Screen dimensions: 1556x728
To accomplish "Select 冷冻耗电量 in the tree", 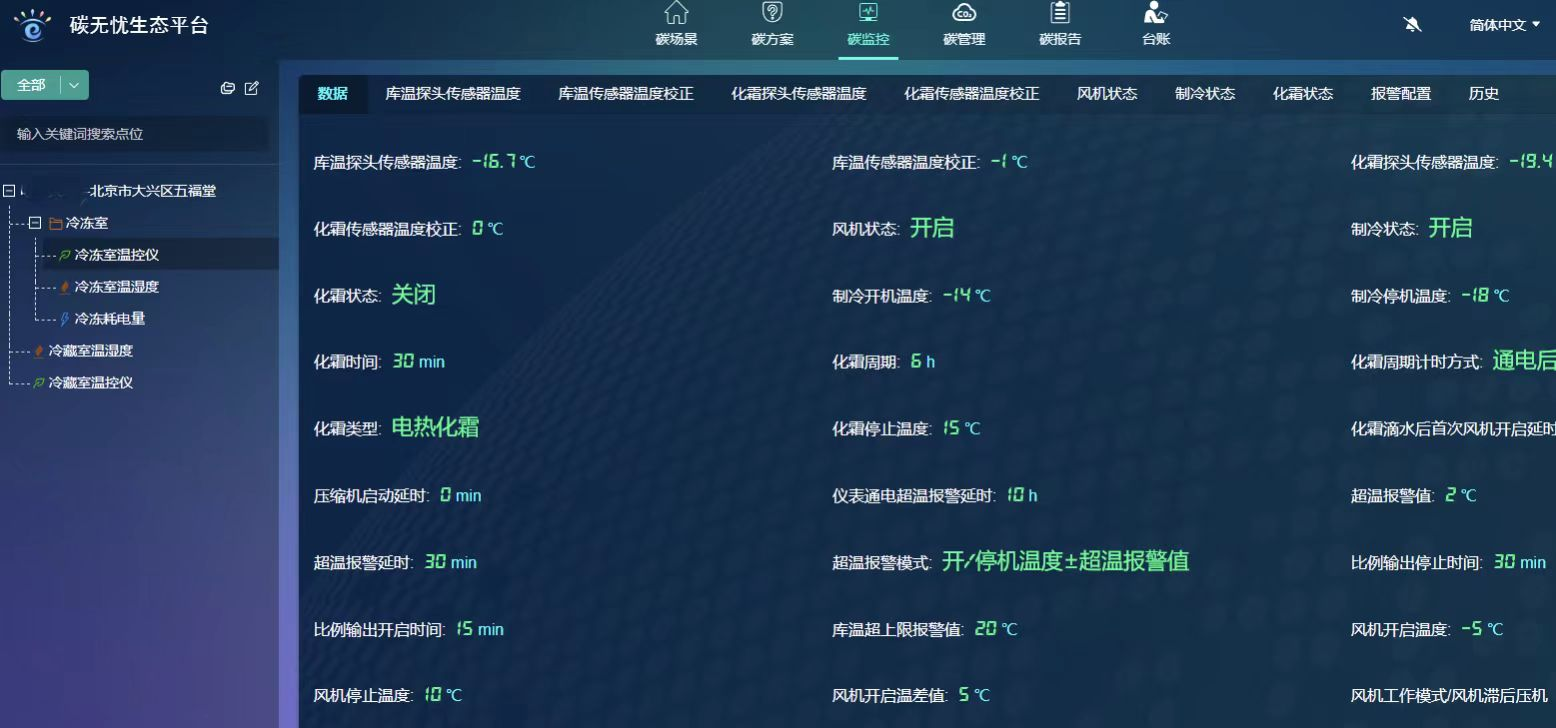I will (110, 319).
